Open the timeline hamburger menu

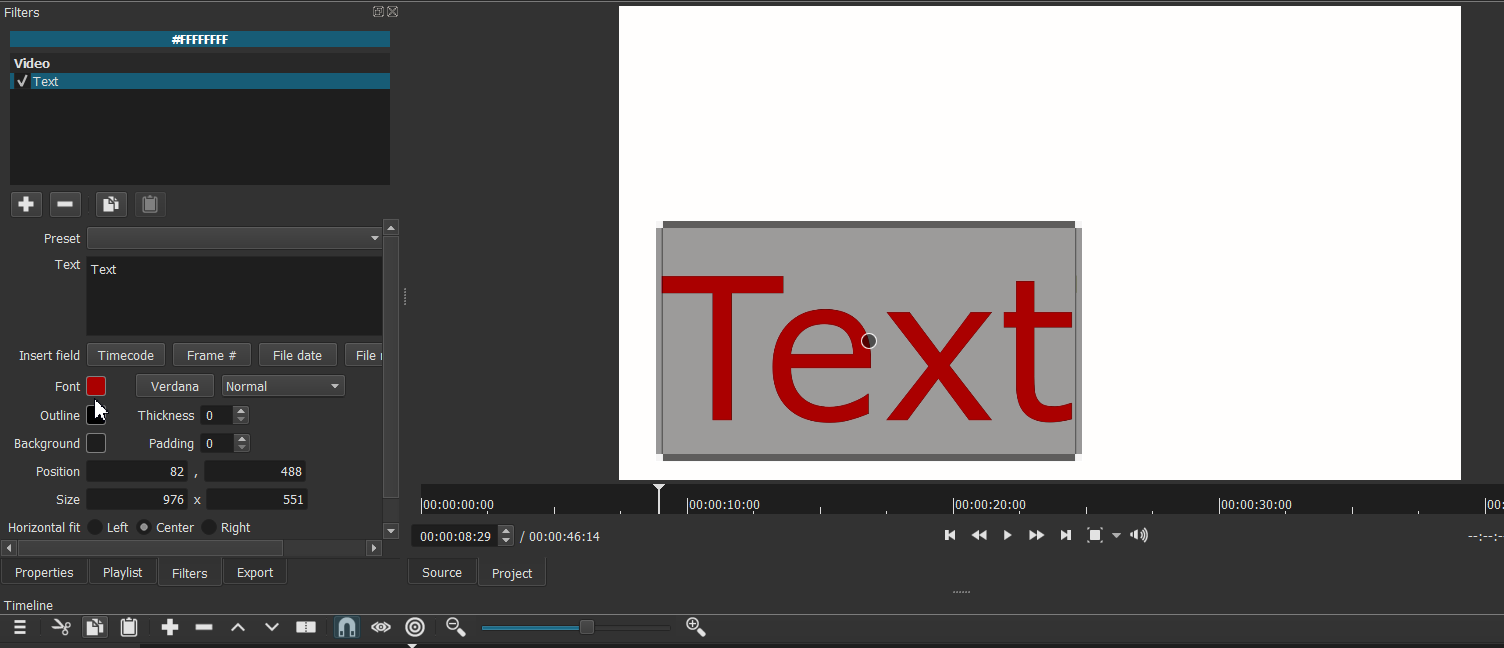pos(19,627)
